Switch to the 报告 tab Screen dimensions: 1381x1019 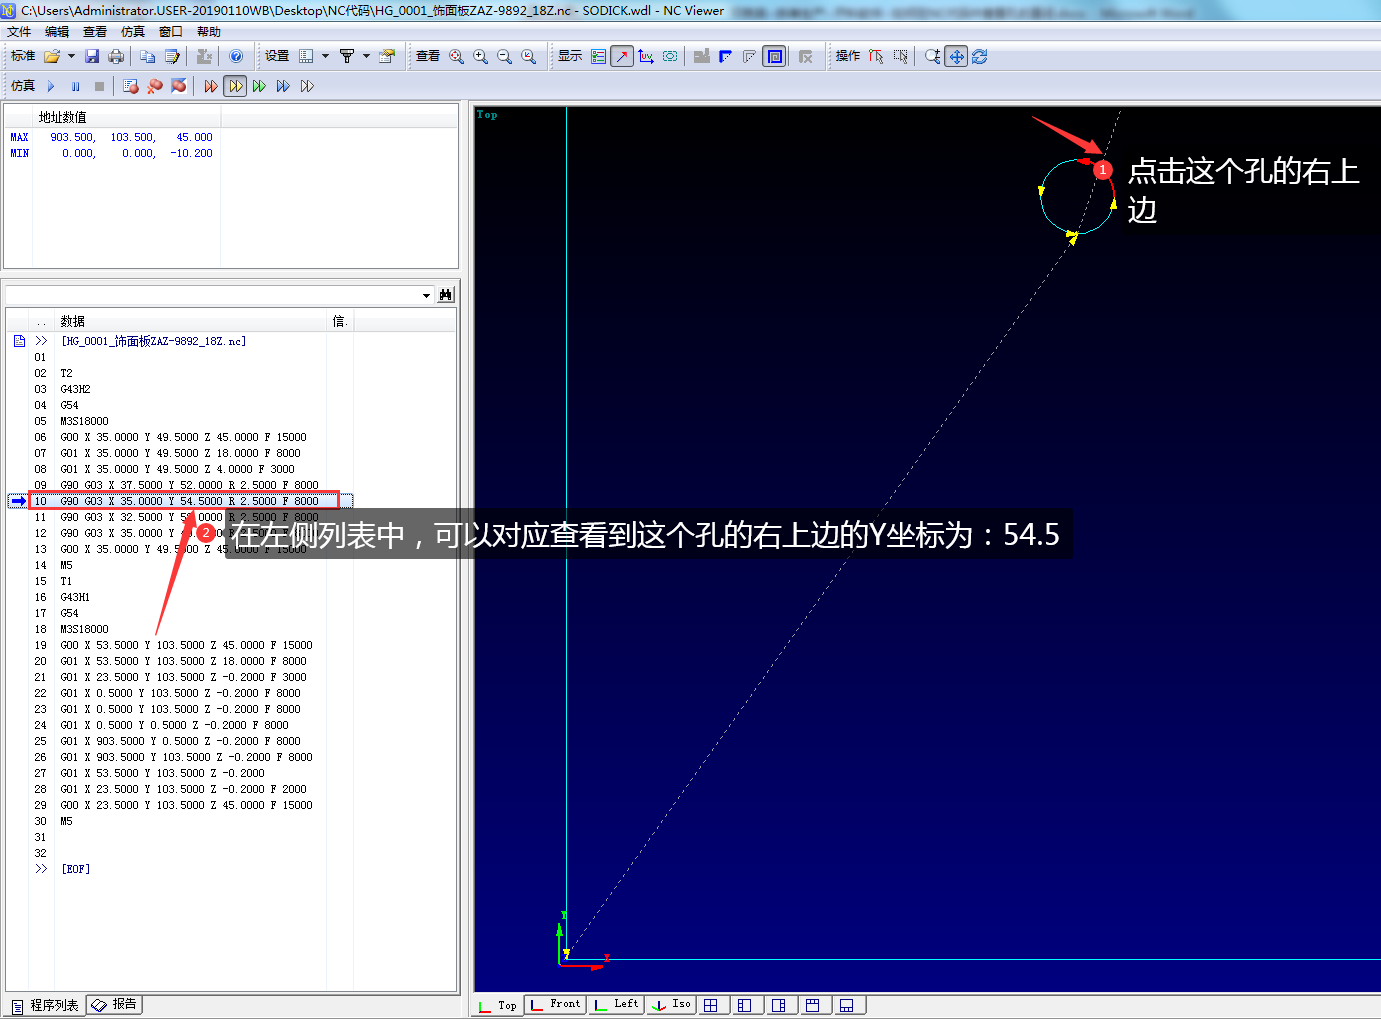(115, 1004)
